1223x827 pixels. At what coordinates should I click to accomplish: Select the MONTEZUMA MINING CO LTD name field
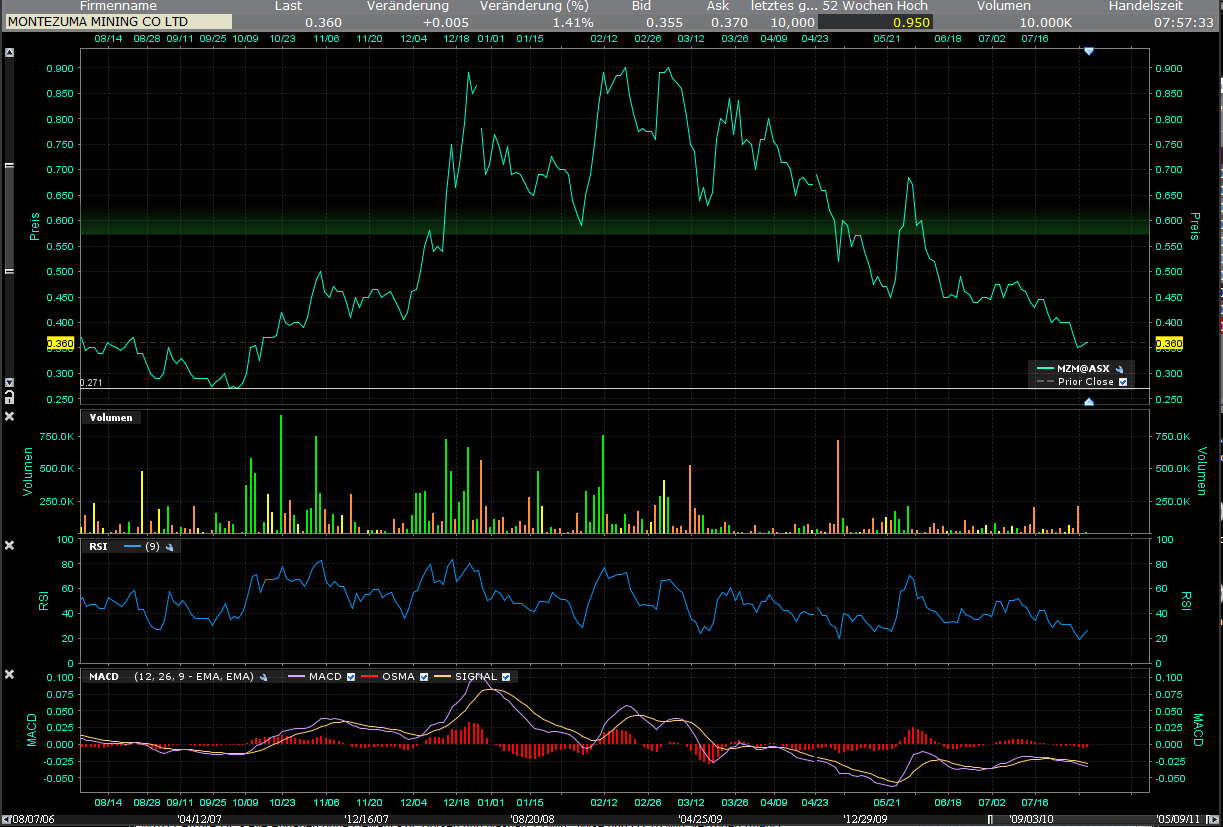pyautogui.click(x=118, y=22)
